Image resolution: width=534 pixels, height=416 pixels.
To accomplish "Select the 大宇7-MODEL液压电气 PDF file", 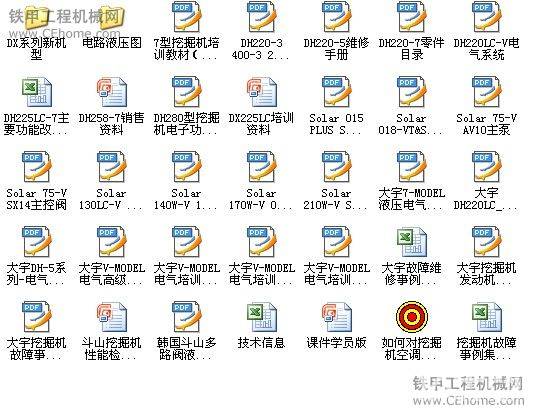I will tap(411, 166).
